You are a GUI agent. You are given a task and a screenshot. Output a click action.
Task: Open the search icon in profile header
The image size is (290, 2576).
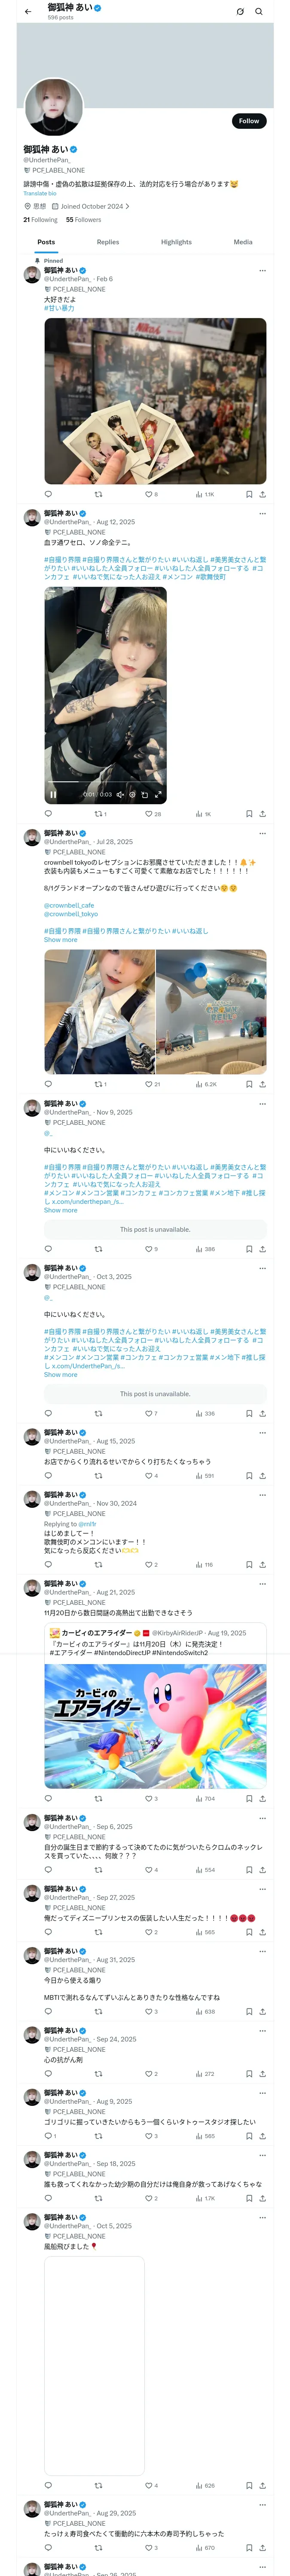pos(259,11)
